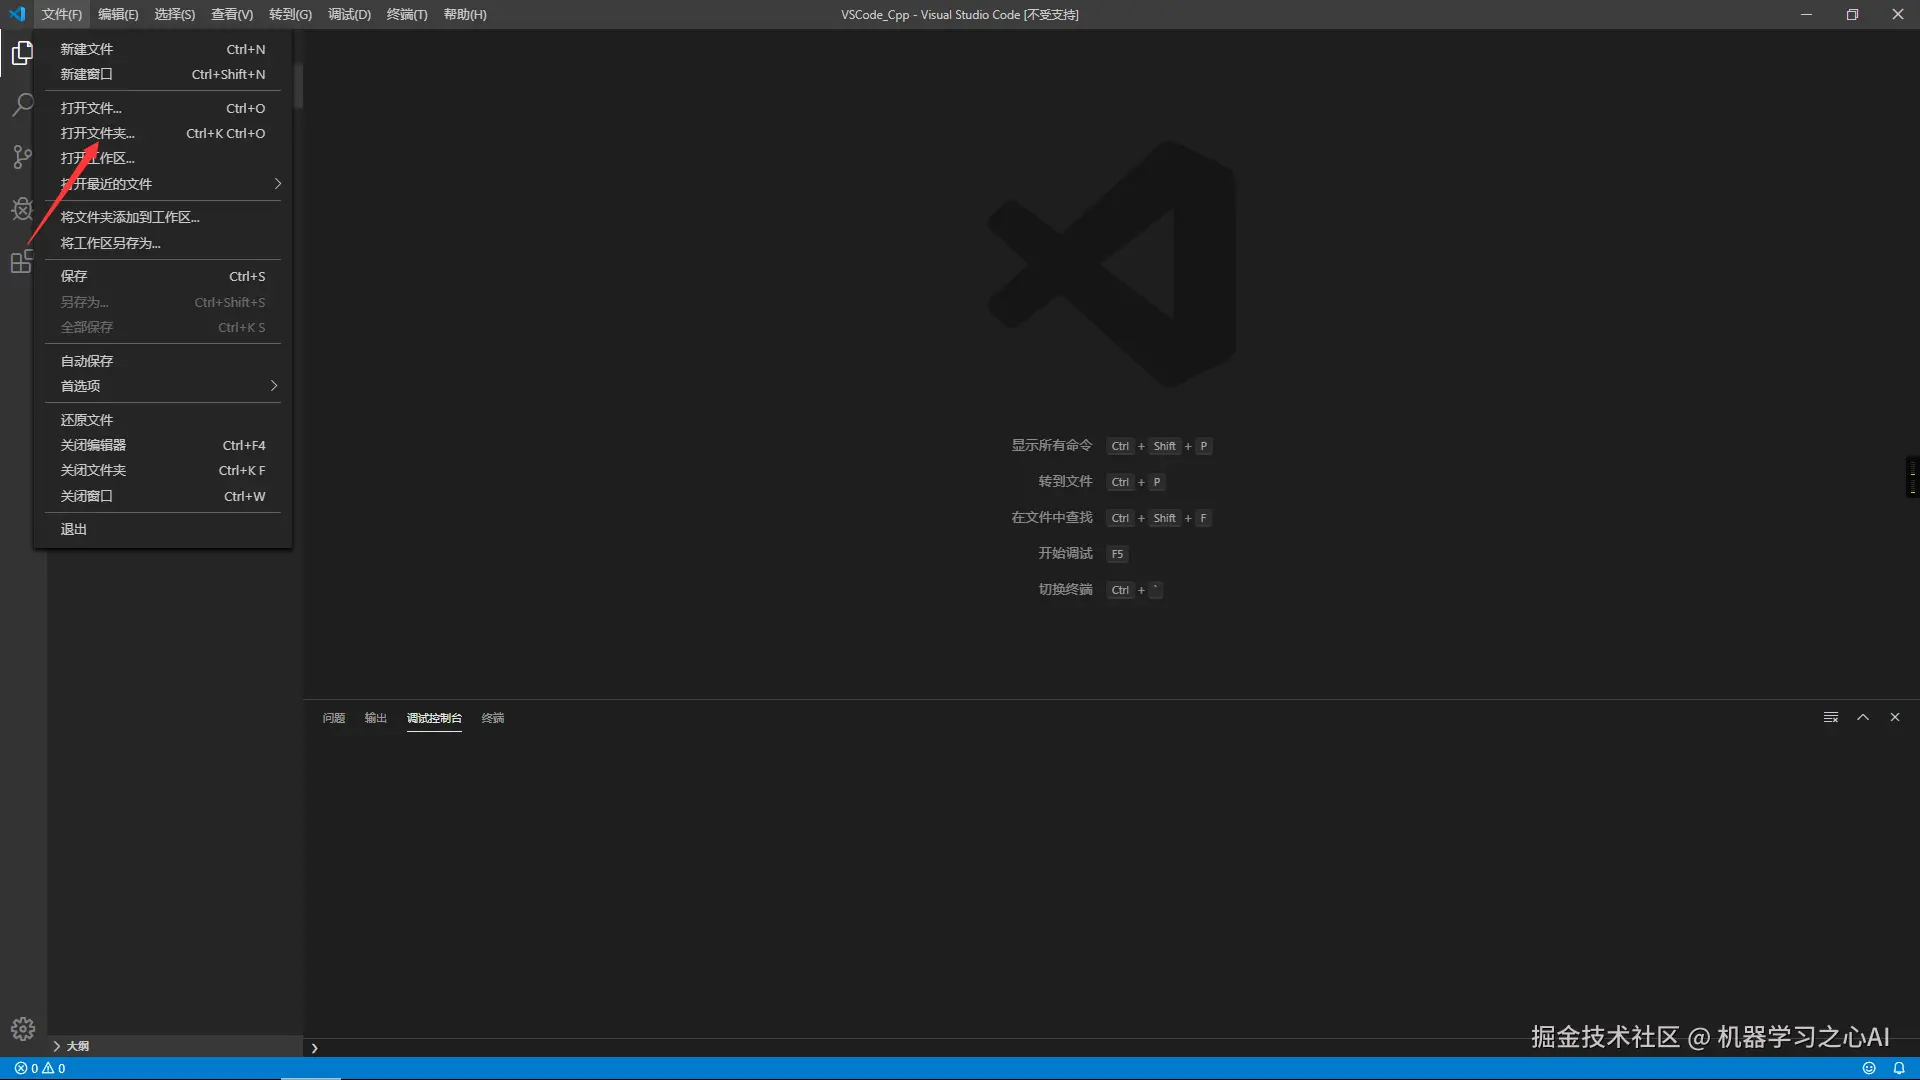The height and width of the screenshot is (1080, 1920).
Task: Open the 终端(T) menu
Action: [x=407, y=14]
